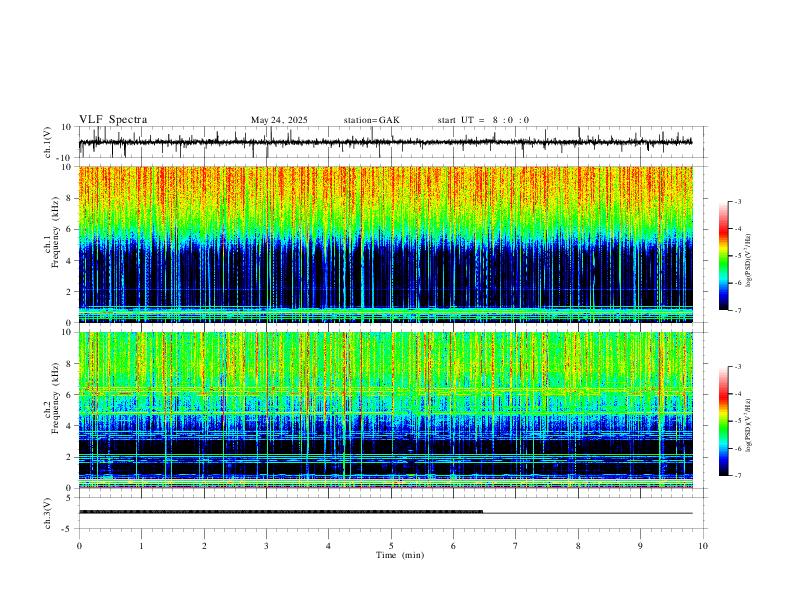Click the '-3' tick on upper color bar
This screenshot has width=792, height=612.
(738, 201)
